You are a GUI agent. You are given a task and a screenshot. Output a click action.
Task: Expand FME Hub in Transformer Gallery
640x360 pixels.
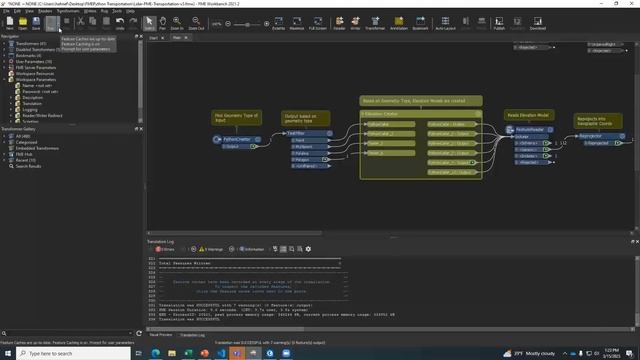(x=4, y=154)
